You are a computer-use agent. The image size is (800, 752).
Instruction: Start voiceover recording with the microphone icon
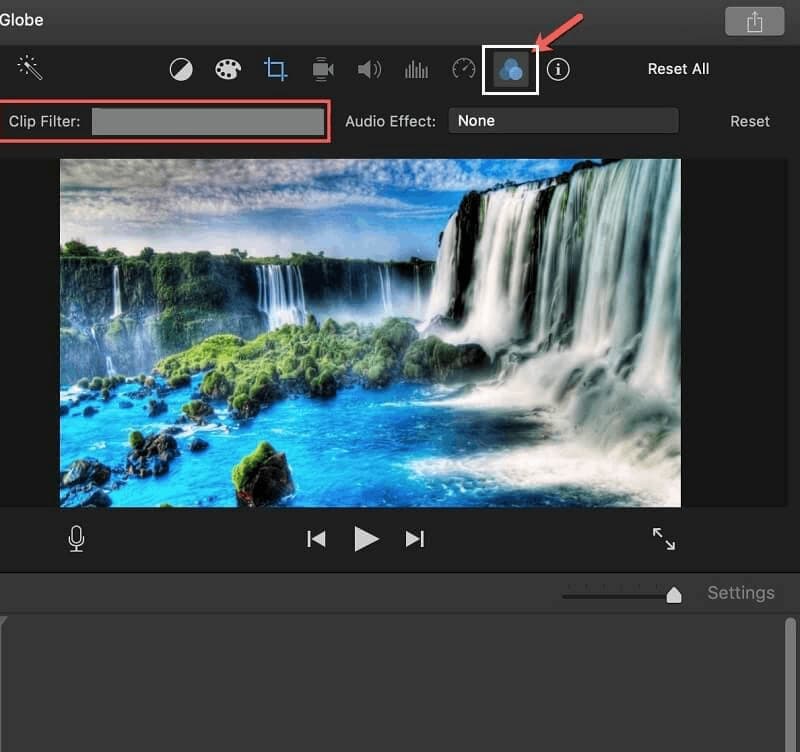click(75, 539)
